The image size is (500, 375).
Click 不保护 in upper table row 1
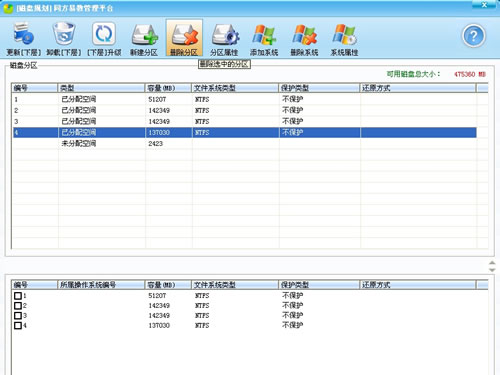pos(293,99)
